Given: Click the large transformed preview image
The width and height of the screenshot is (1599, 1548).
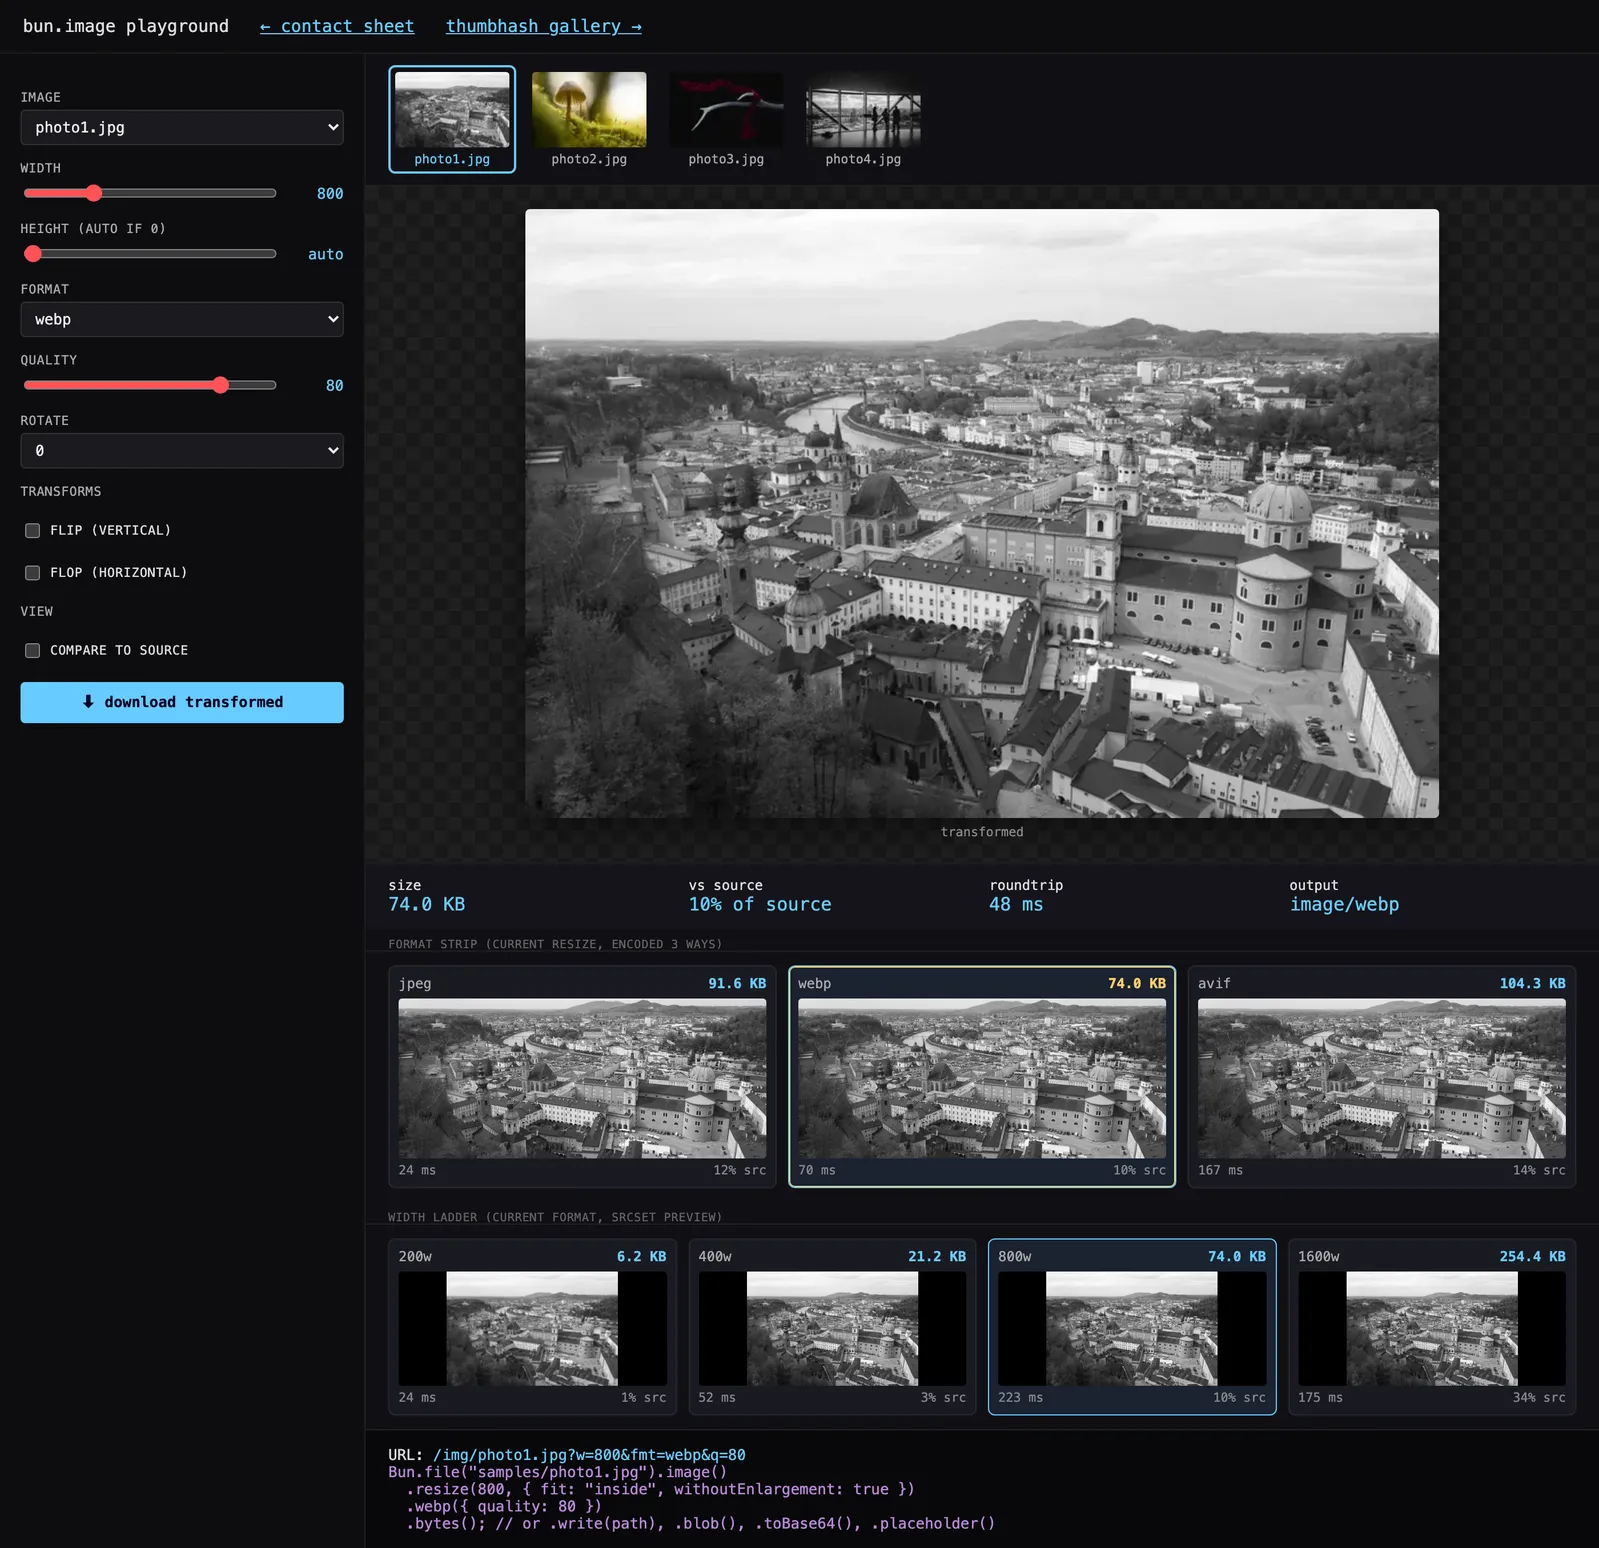Looking at the screenshot, I should pos(982,513).
